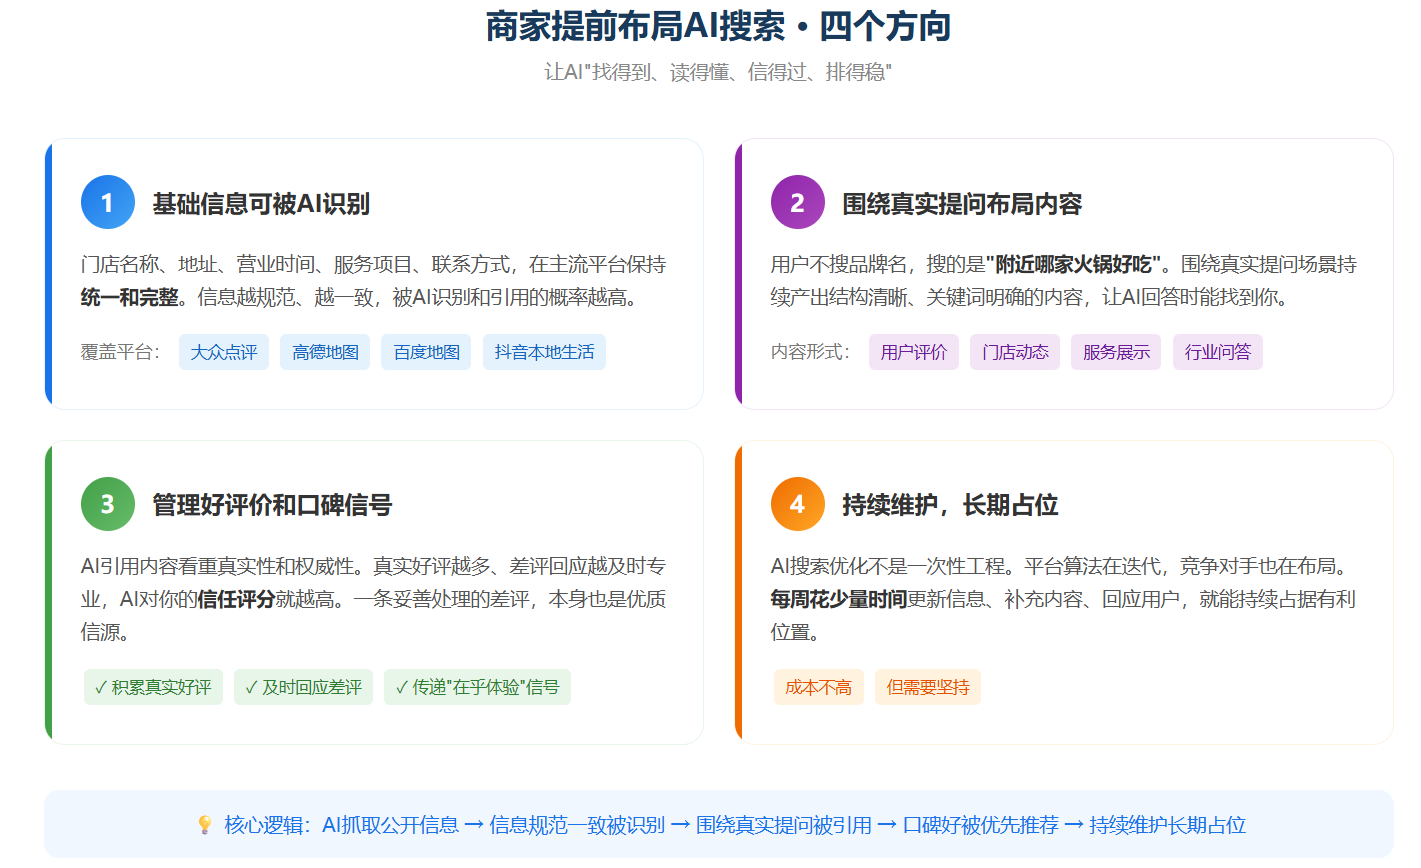The width and height of the screenshot is (1421, 868).
Task: Click the 及时回应差评 checkmark tag
Action: tap(304, 687)
